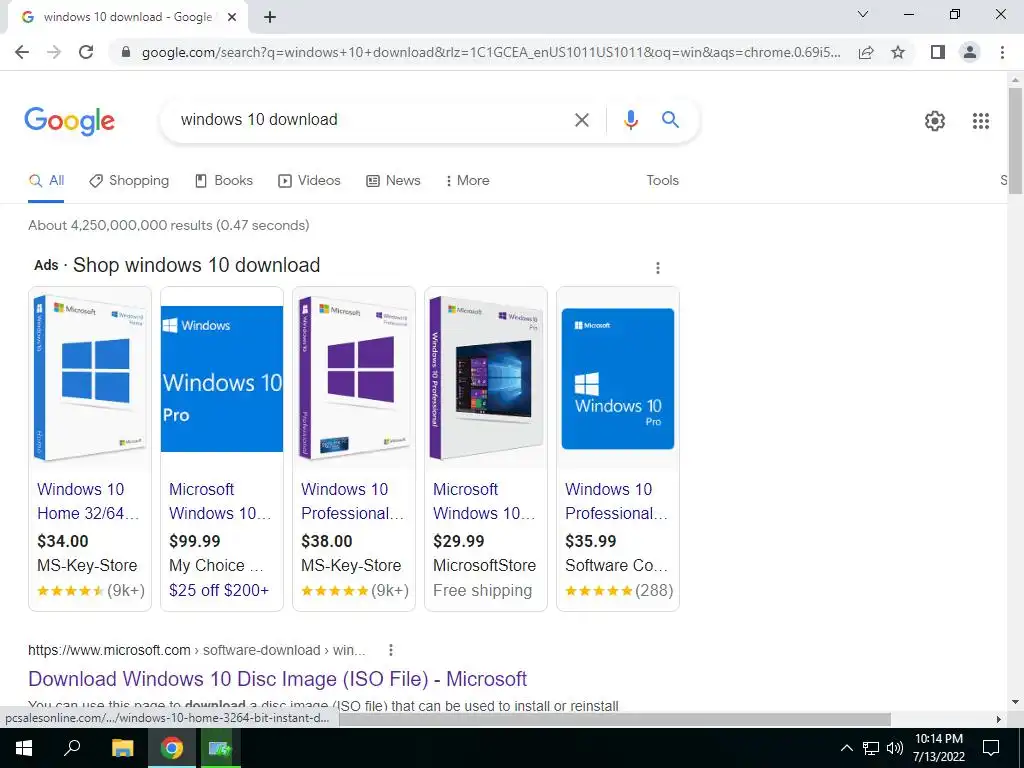Submit search with magnifying glass
Image resolution: width=1024 pixels, height=768 pixels.
[670, 120]
